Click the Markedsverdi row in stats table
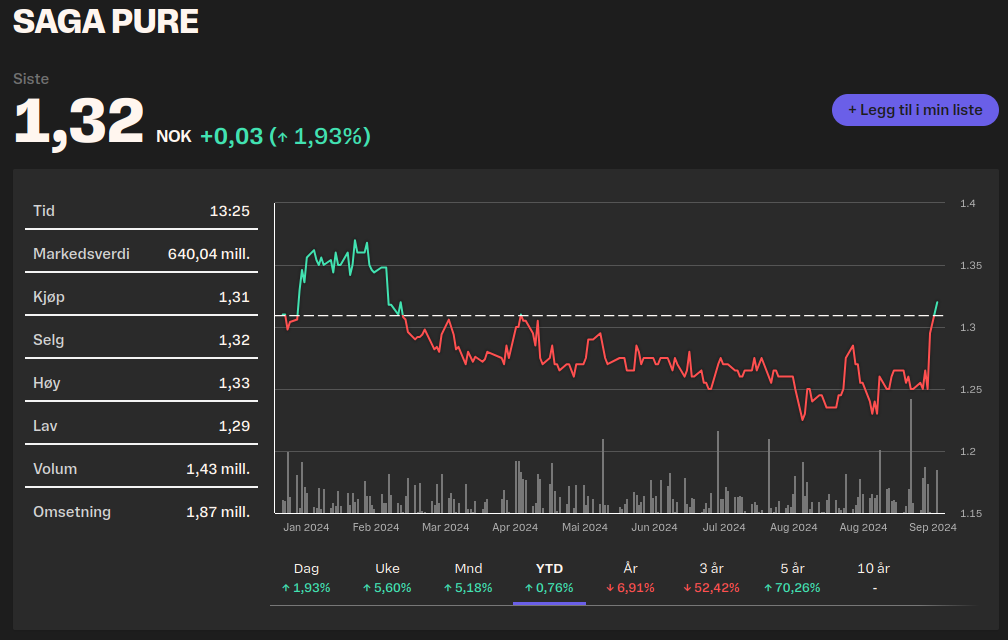The width and height of the screenshot is (1008, 640). click(x=141, y=254)
